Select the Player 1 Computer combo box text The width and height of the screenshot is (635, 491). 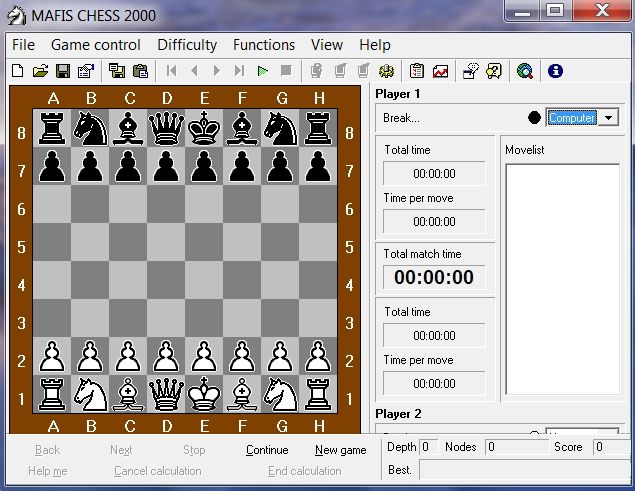click(x=572, y=118)
